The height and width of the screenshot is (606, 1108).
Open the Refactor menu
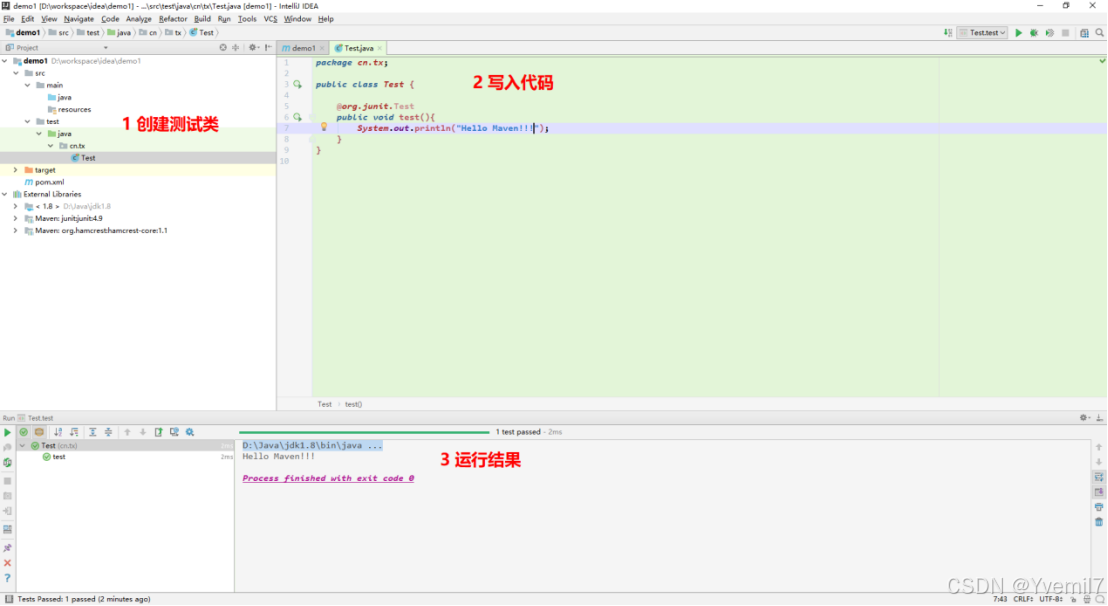(172, 19)
